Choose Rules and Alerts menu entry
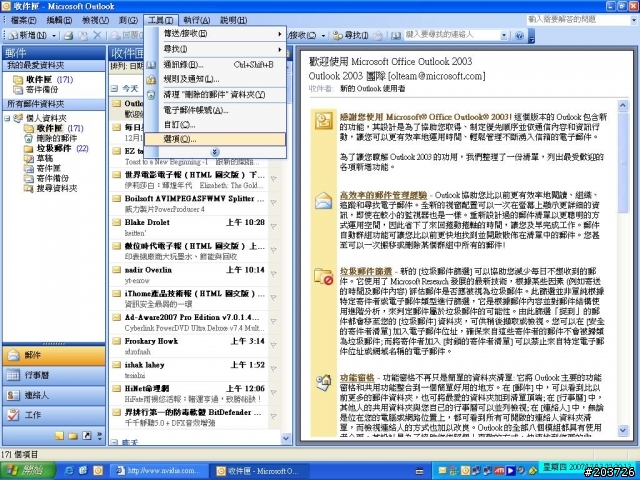Viewport: 640px width, 480px height. coord(215,79)
